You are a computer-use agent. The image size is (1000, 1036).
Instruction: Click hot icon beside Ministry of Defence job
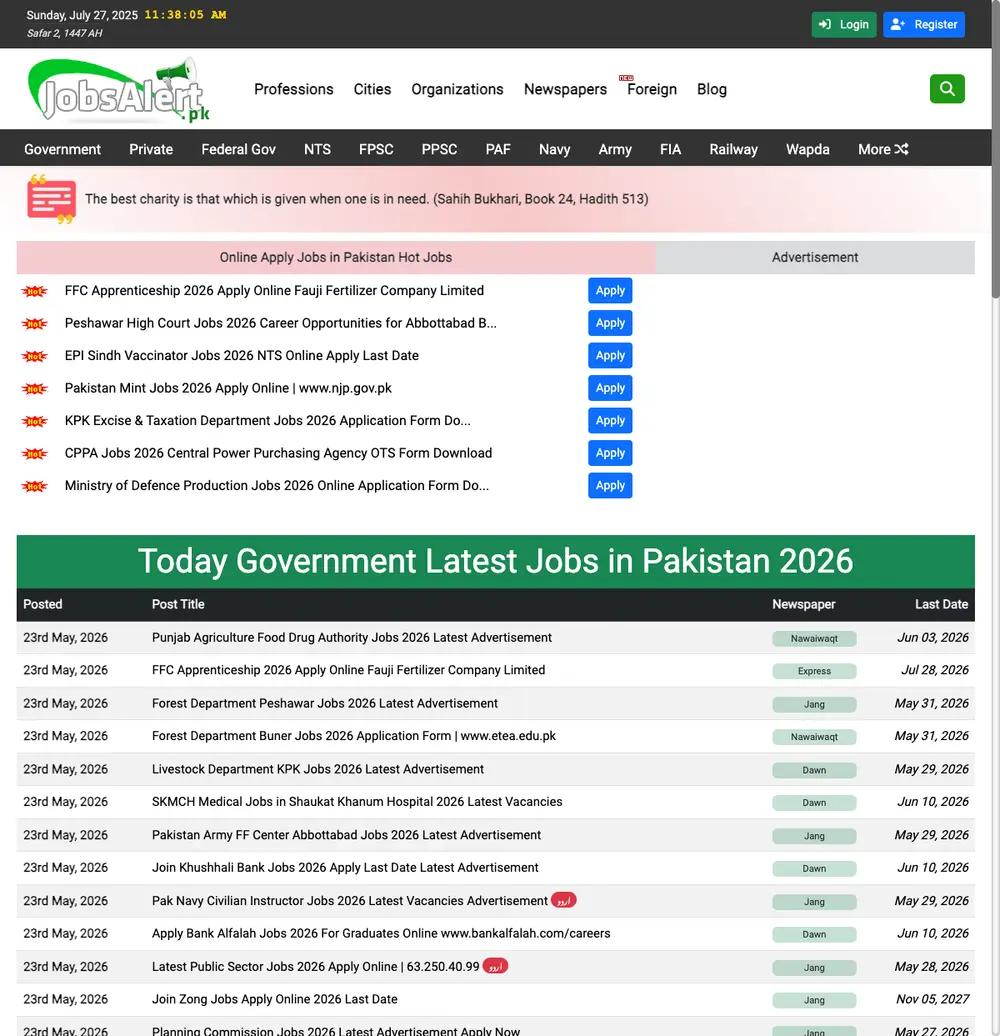(34, 486)
